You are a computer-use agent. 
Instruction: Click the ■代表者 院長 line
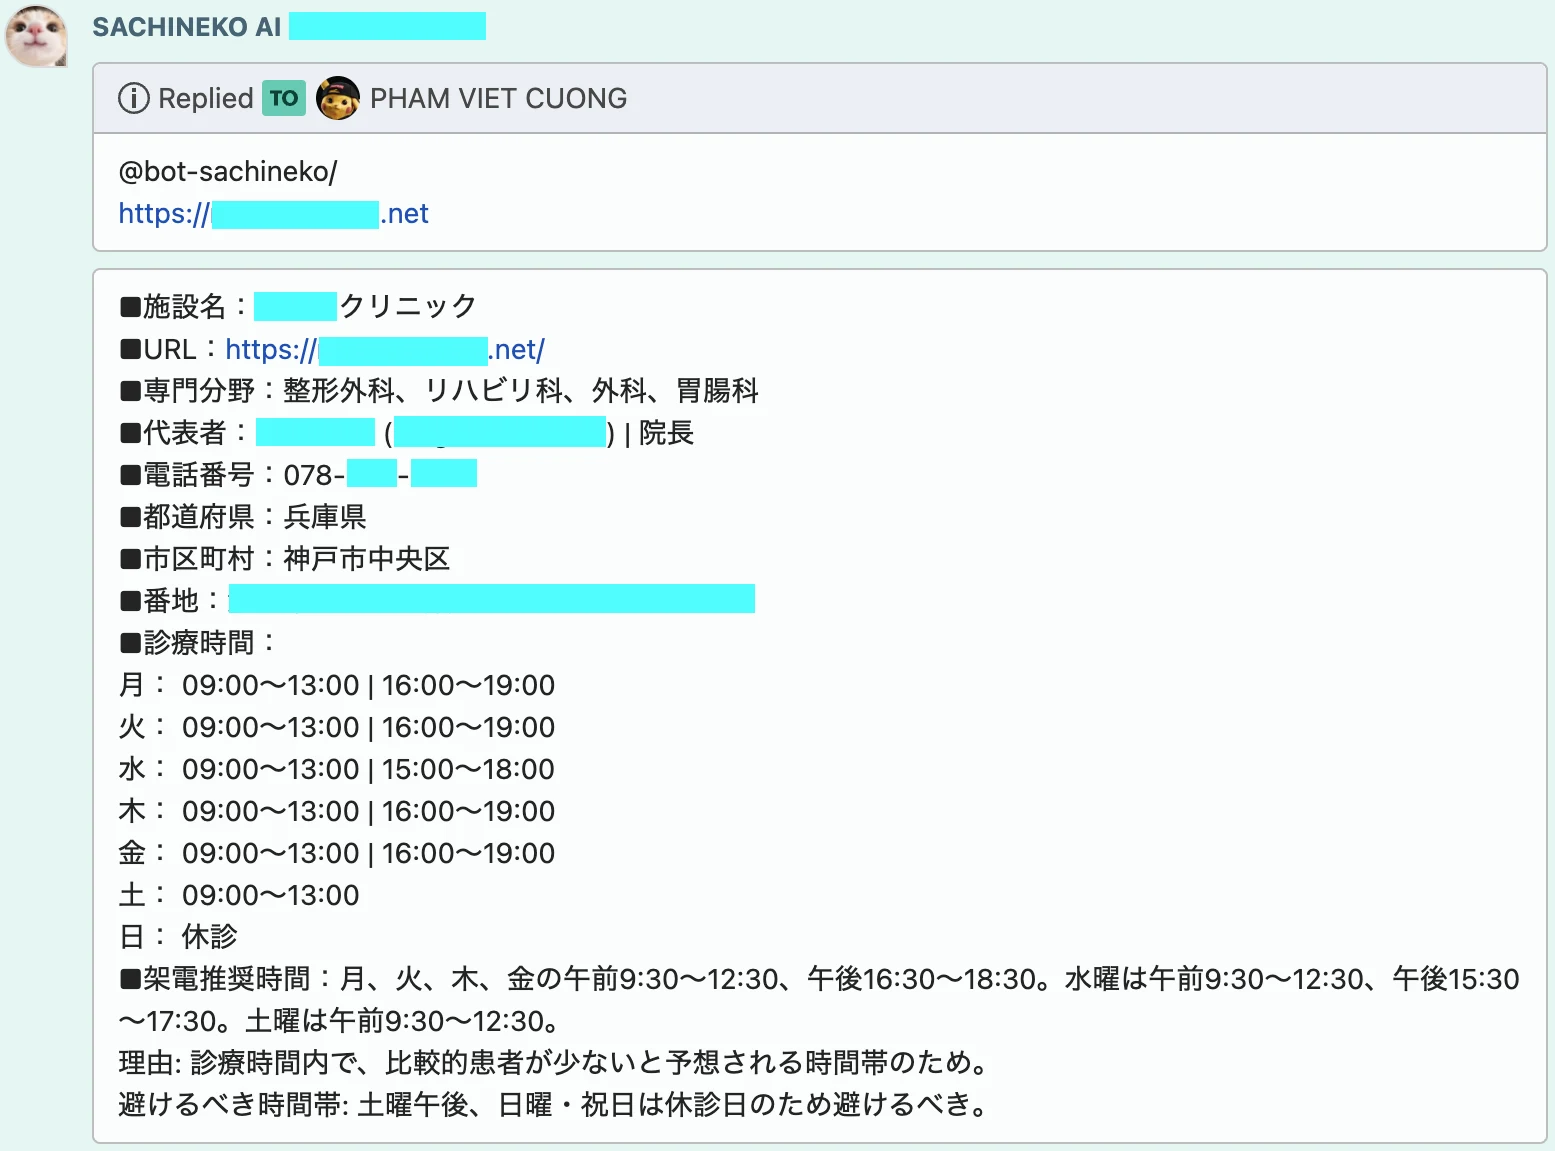pos(406,433)
